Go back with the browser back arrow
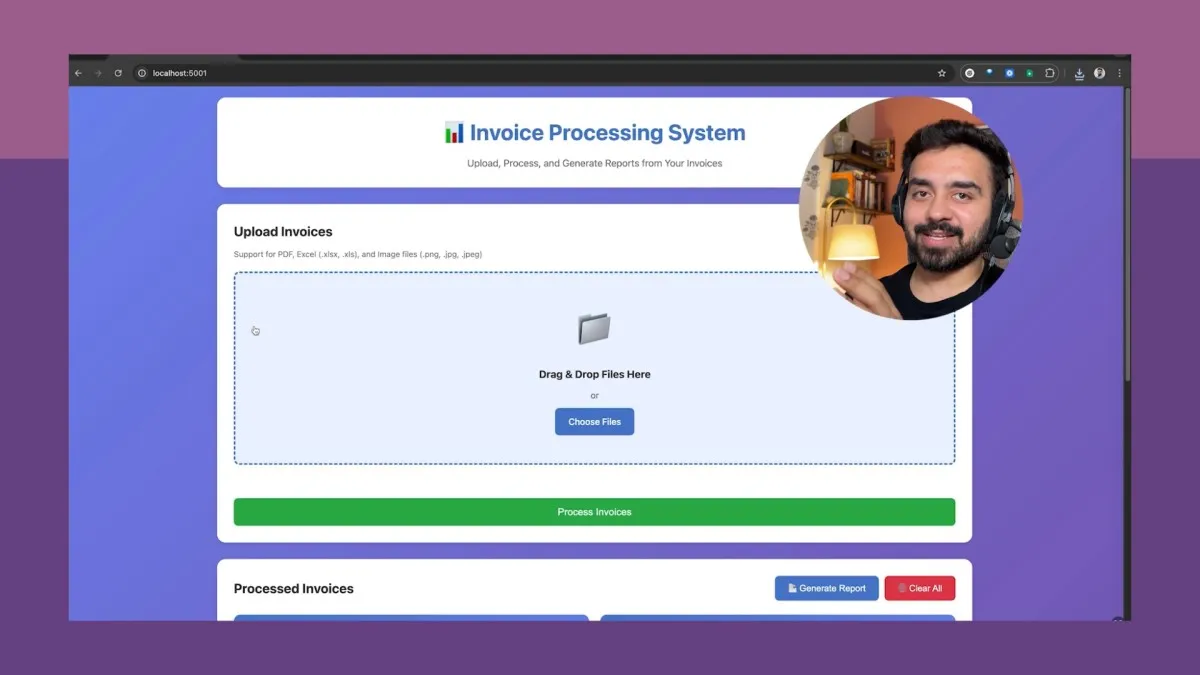Screen dimensions: 1200x675 coord(79,73)
